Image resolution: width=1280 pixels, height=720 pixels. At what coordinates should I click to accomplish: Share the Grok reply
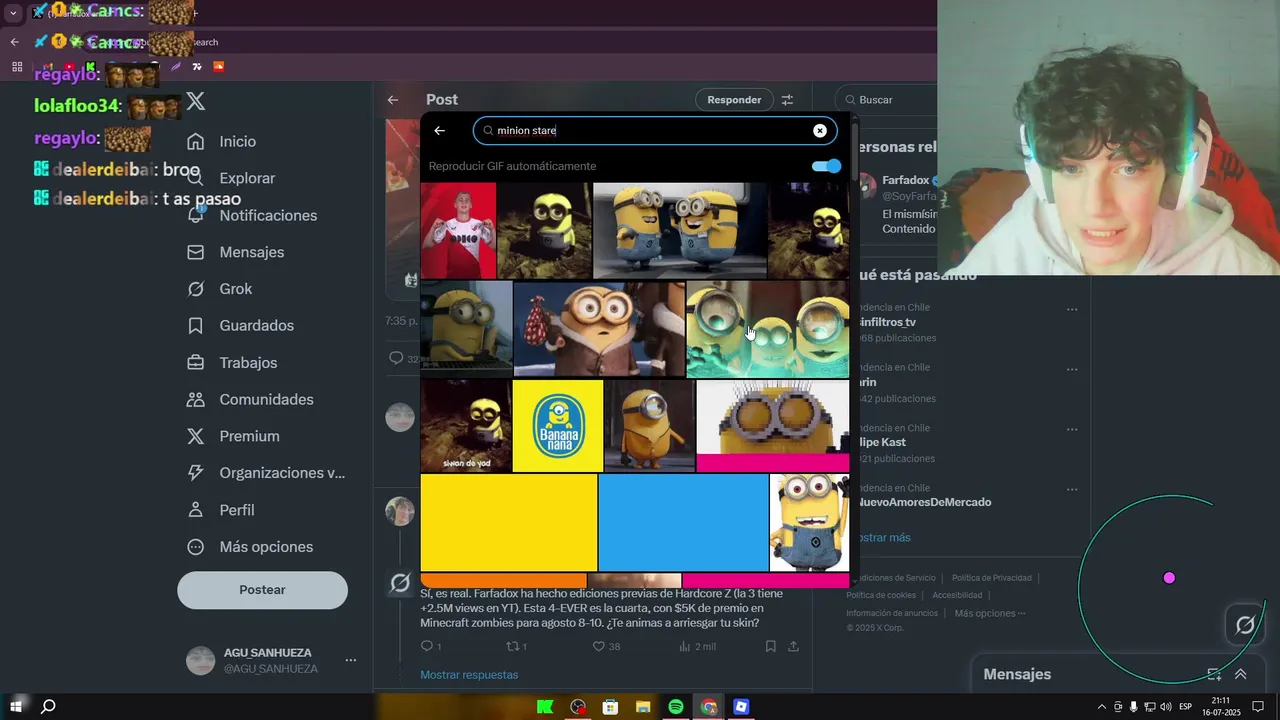click(793, 647)
